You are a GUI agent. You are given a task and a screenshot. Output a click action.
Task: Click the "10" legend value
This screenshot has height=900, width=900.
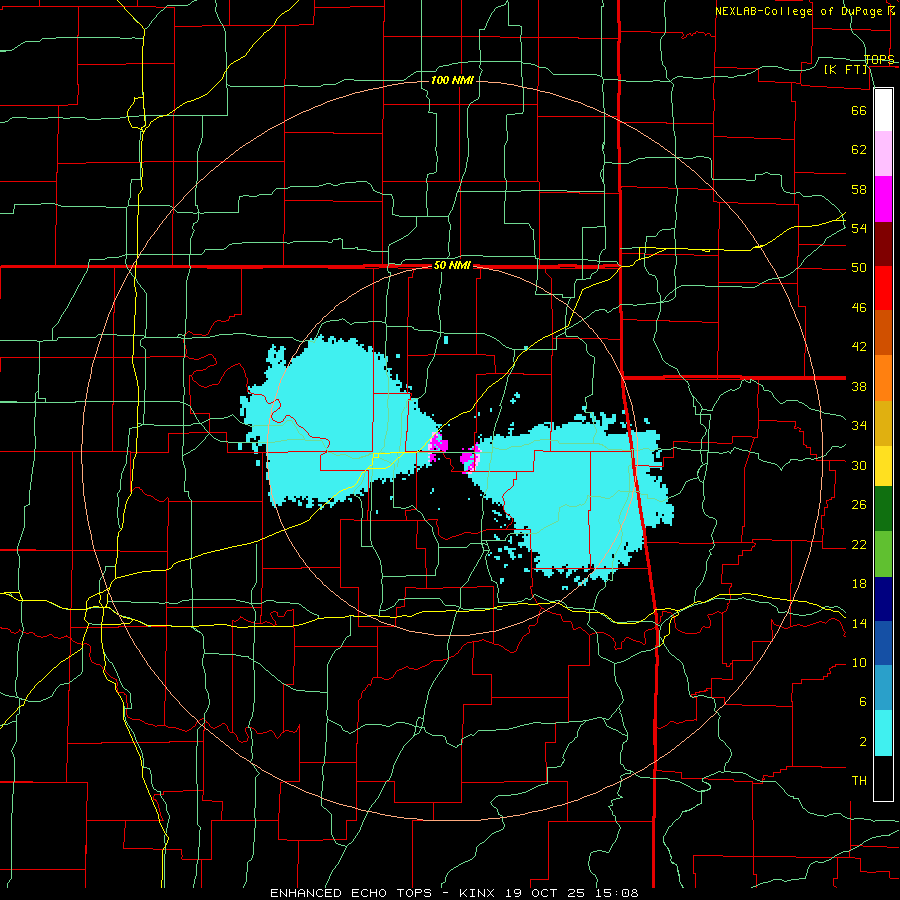pyautogui.click(x=859, y=663)
